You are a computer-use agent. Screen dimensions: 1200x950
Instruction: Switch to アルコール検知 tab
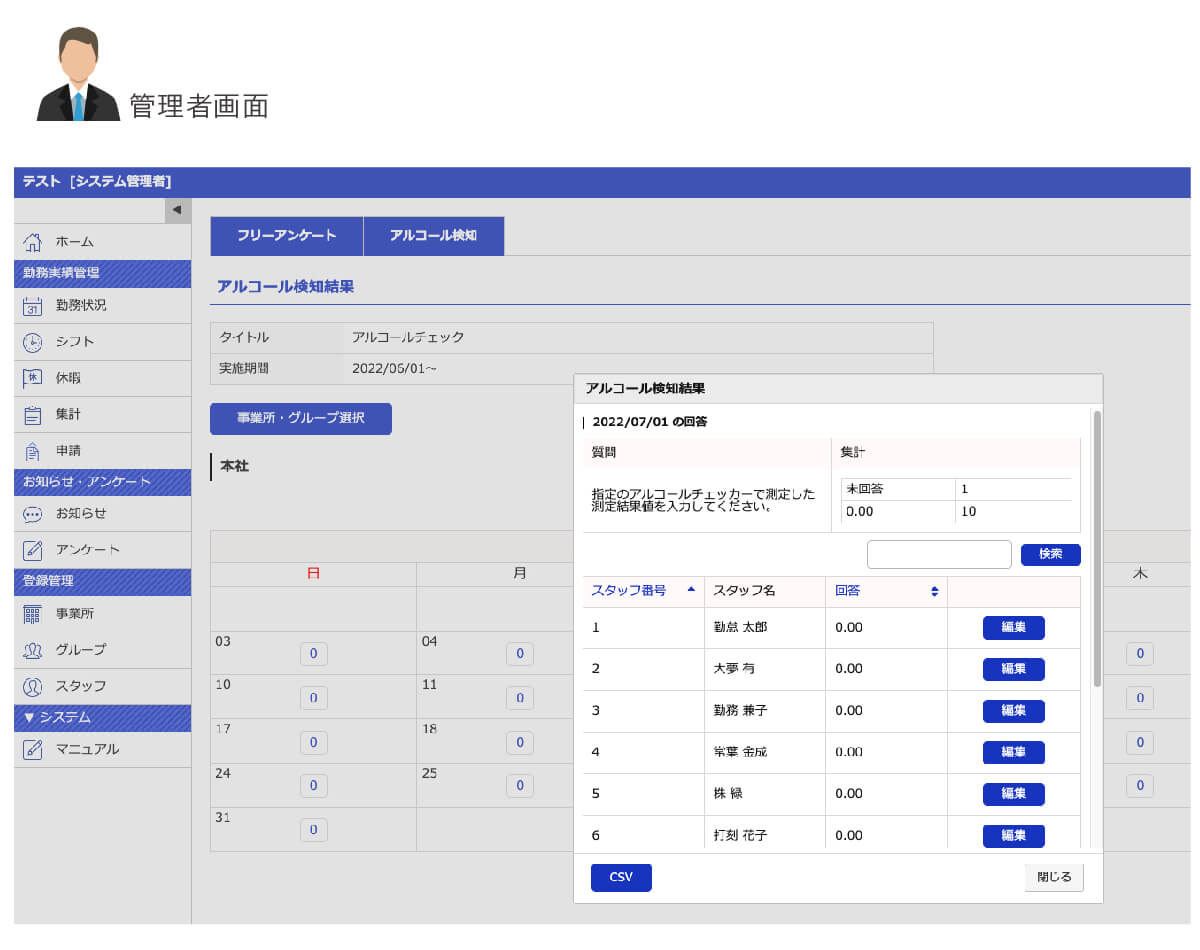click(x=433, y=236)
